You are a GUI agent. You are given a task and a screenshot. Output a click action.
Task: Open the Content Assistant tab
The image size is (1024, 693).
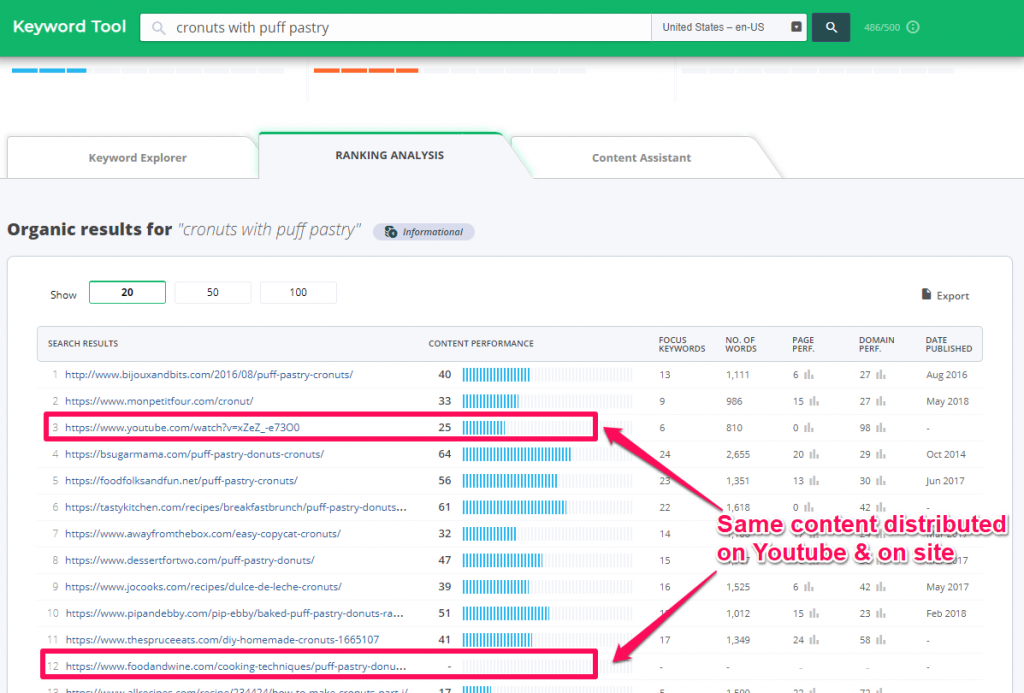click(x=641, y=157)
